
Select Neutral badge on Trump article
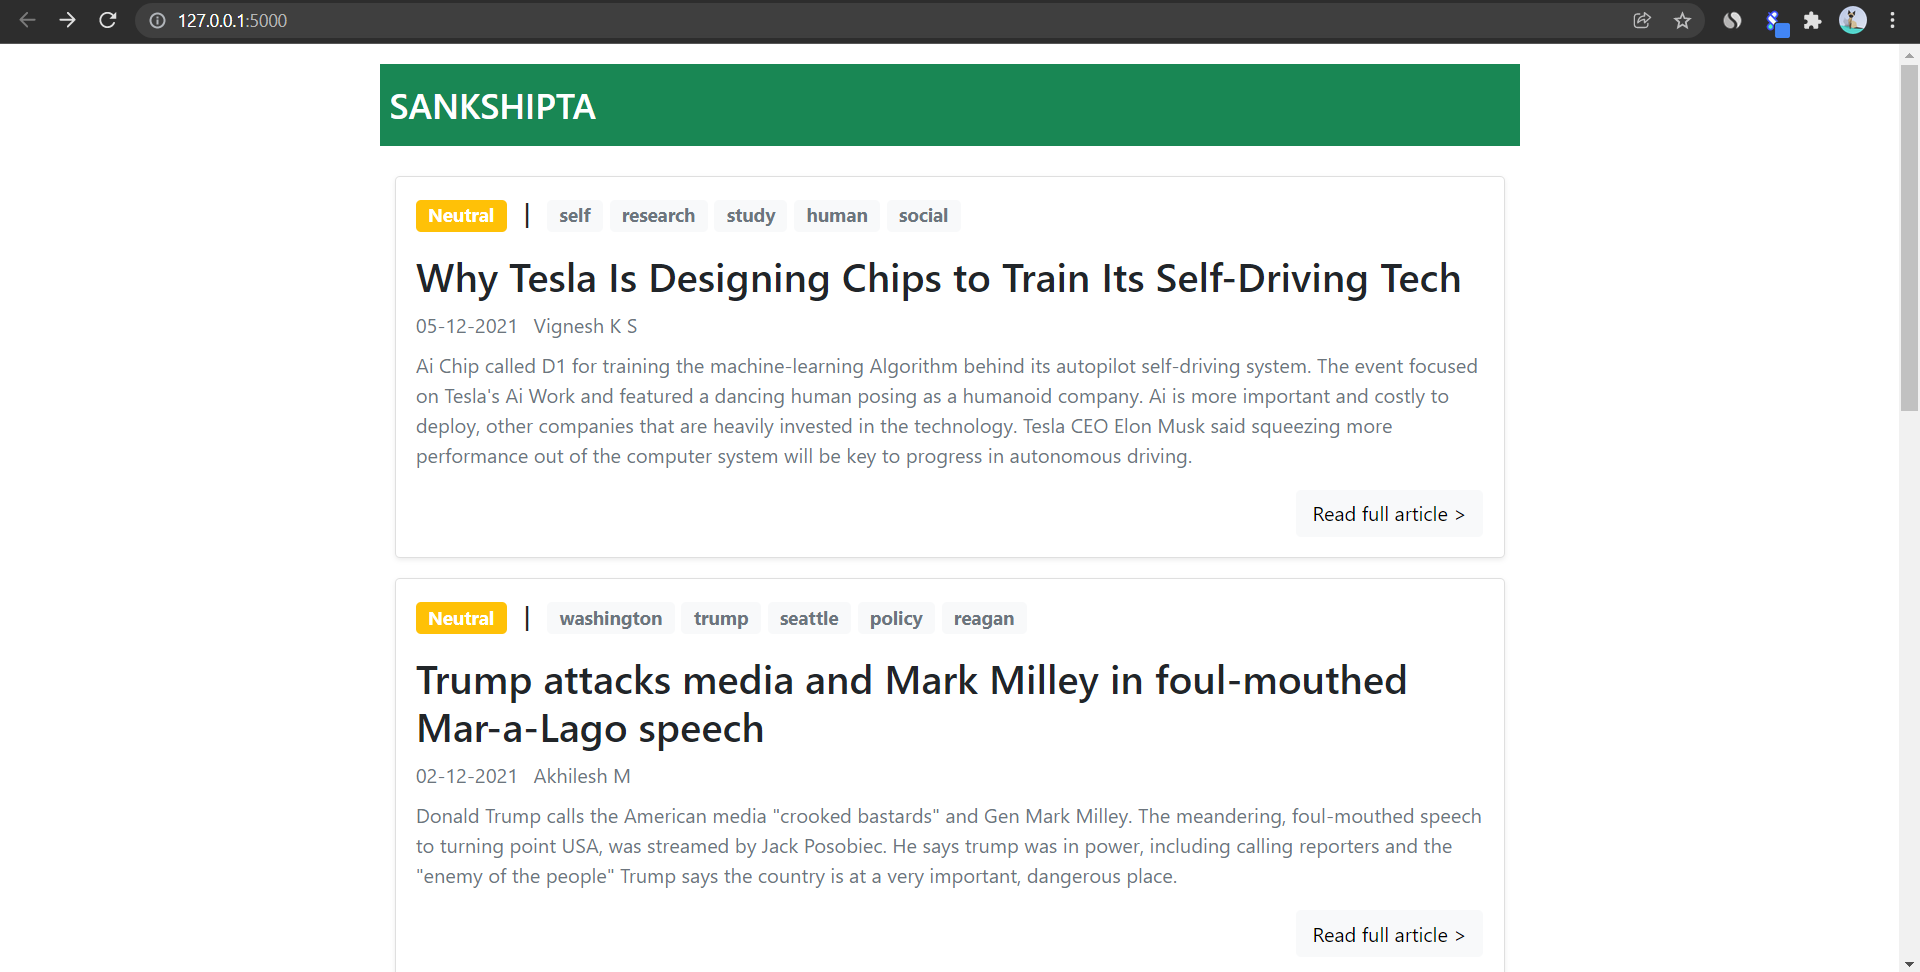tap(461, 618)
